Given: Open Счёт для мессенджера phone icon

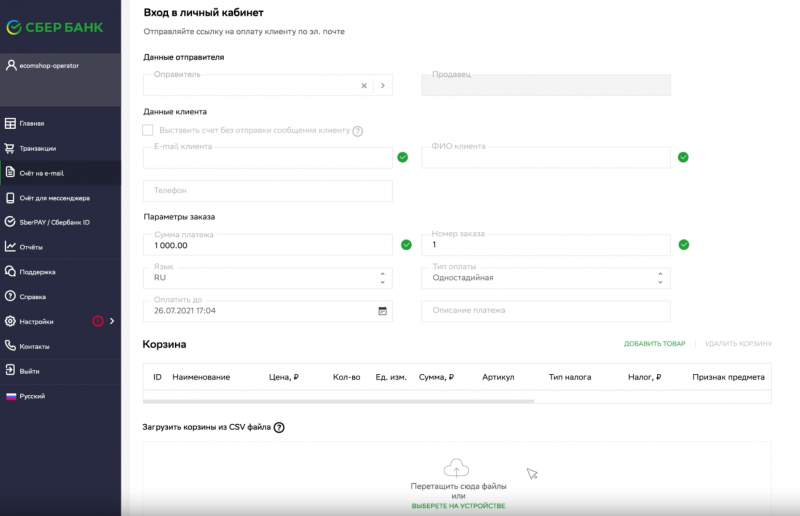Looking at the screenshot, I should tap(10, 198).
